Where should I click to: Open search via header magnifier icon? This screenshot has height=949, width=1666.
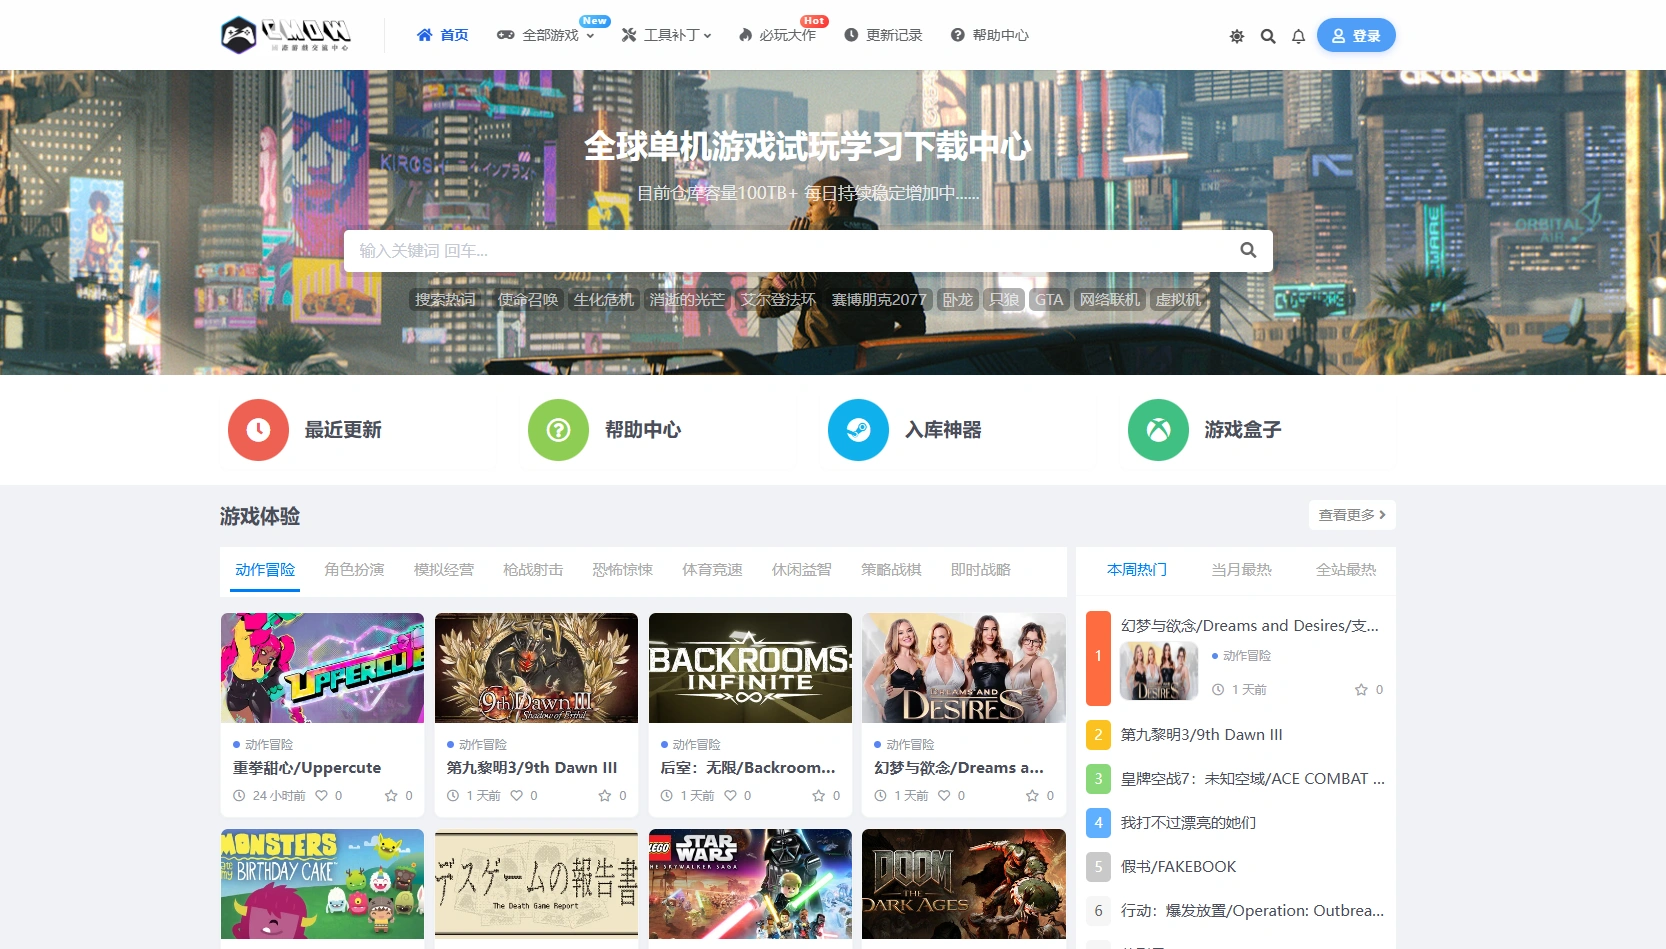[x=1268, y=36]
